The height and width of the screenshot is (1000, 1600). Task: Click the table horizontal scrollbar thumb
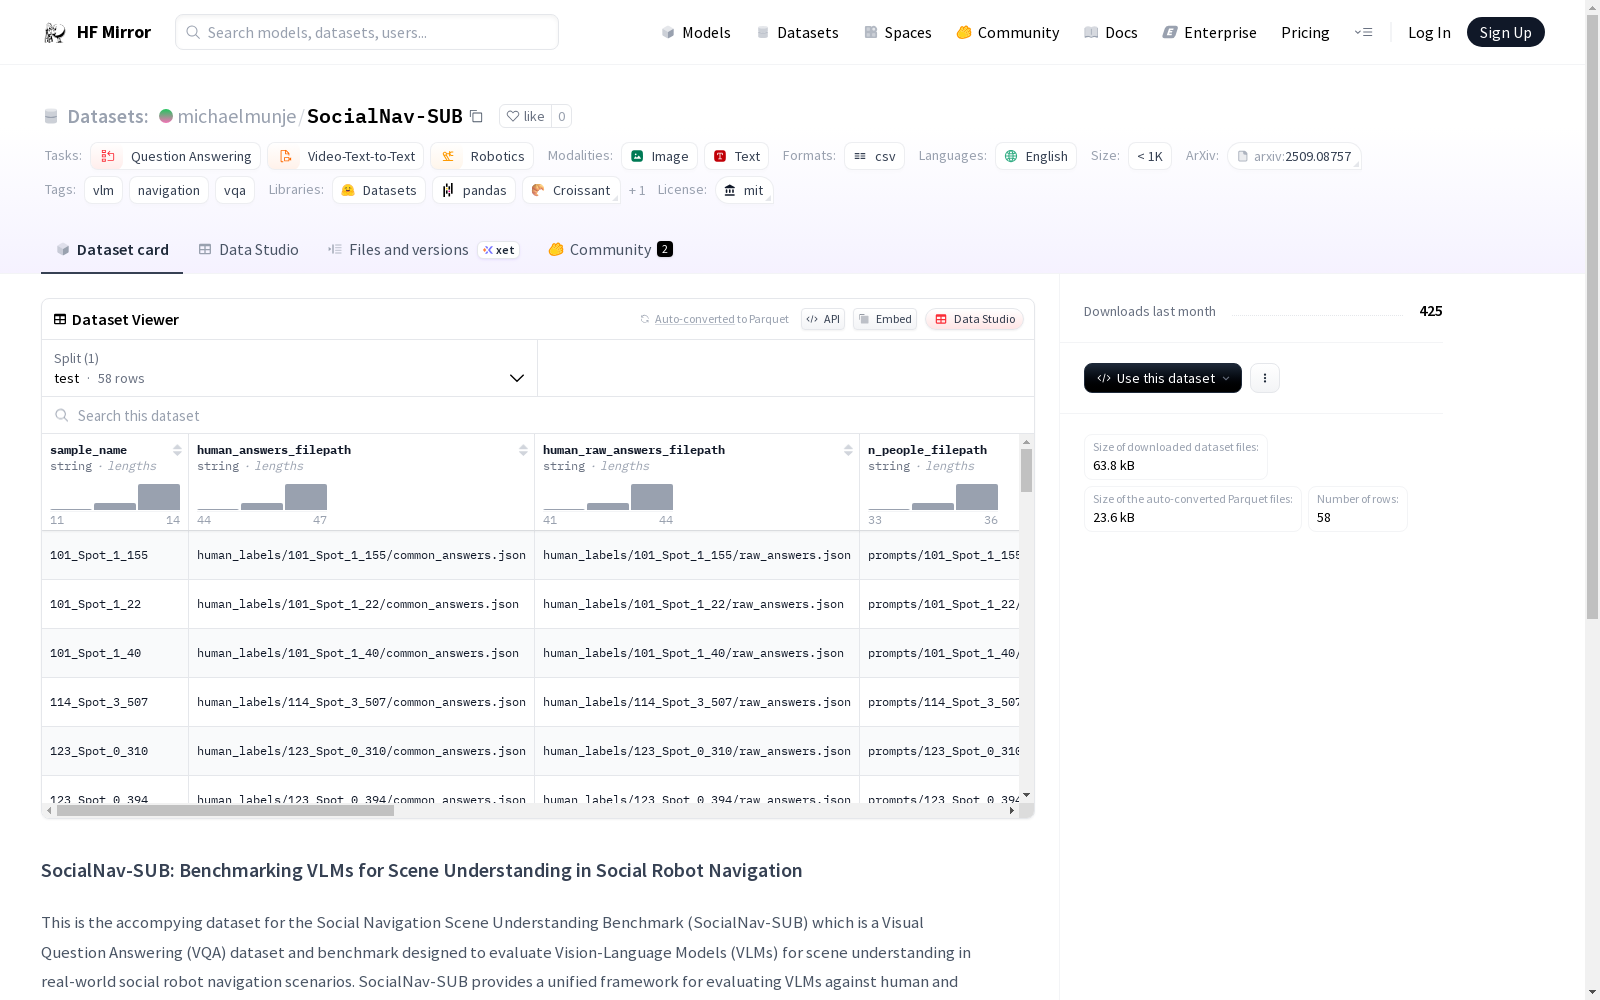point(225,811)
